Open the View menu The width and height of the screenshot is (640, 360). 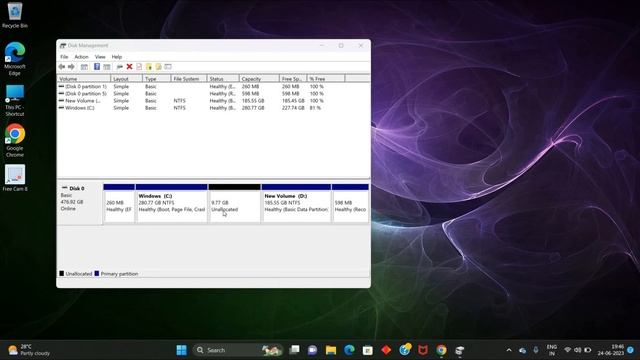pos(100,57)
